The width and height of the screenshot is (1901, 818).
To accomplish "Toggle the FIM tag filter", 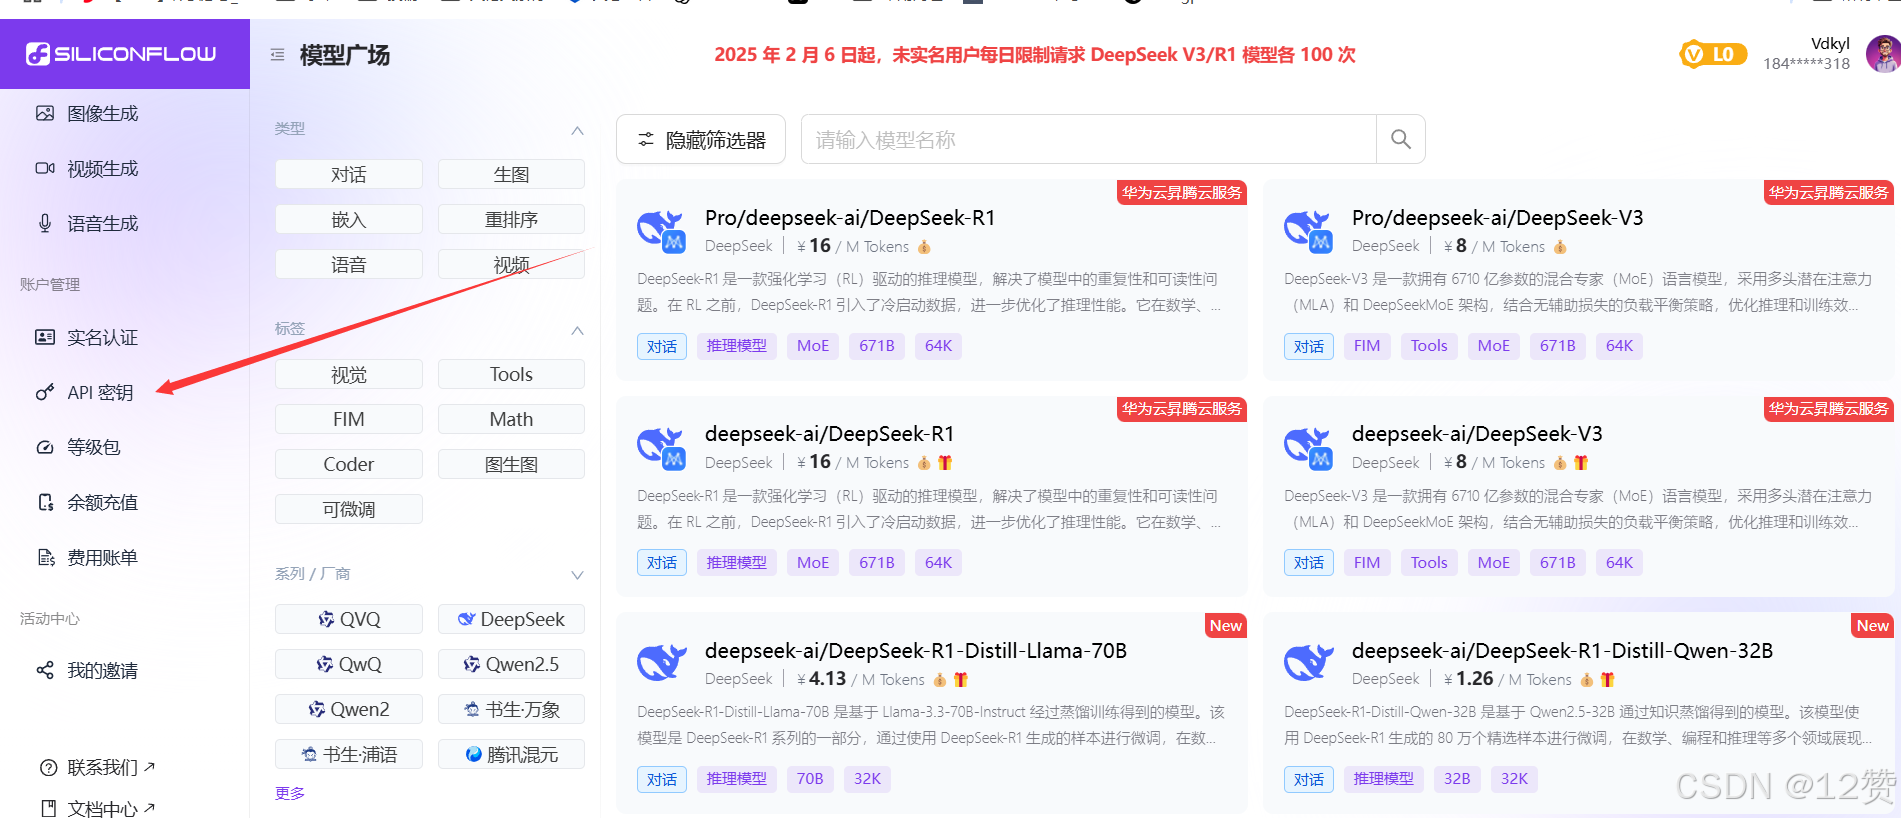I will point(348,419).
